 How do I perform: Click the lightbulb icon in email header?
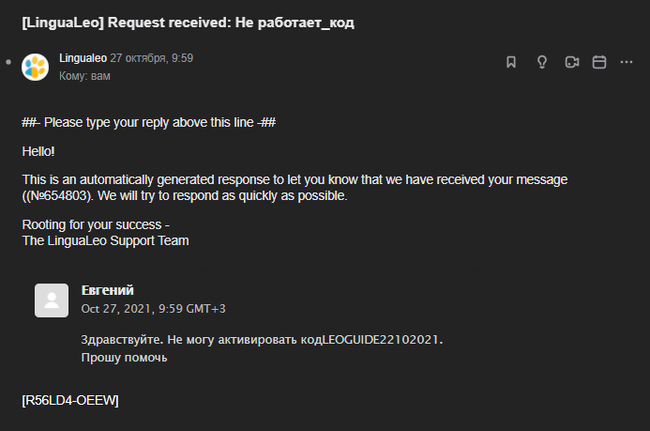[x=542, y=62]
